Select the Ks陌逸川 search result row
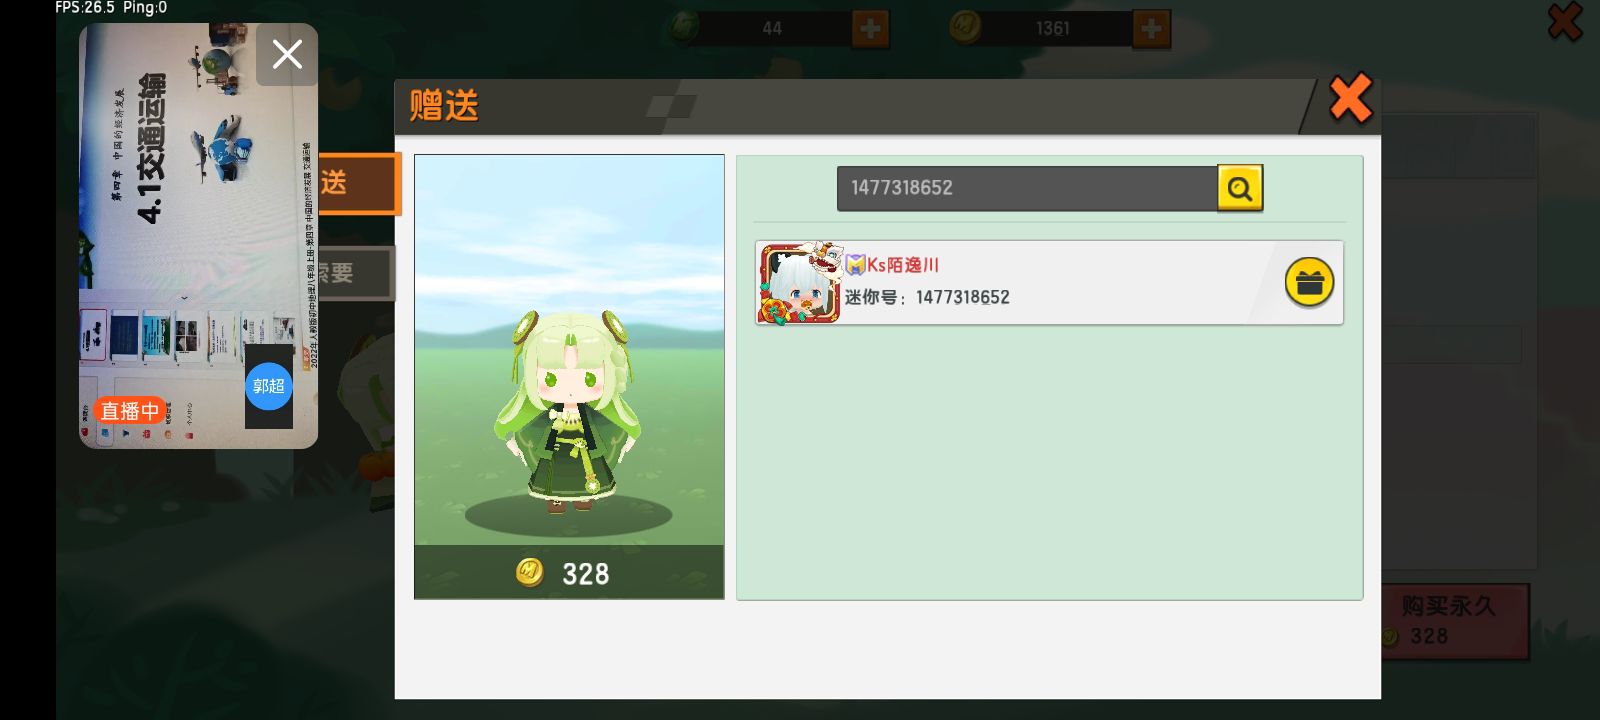The height and width of the screenshot is (720, 1600). [x=1049, y=283]
